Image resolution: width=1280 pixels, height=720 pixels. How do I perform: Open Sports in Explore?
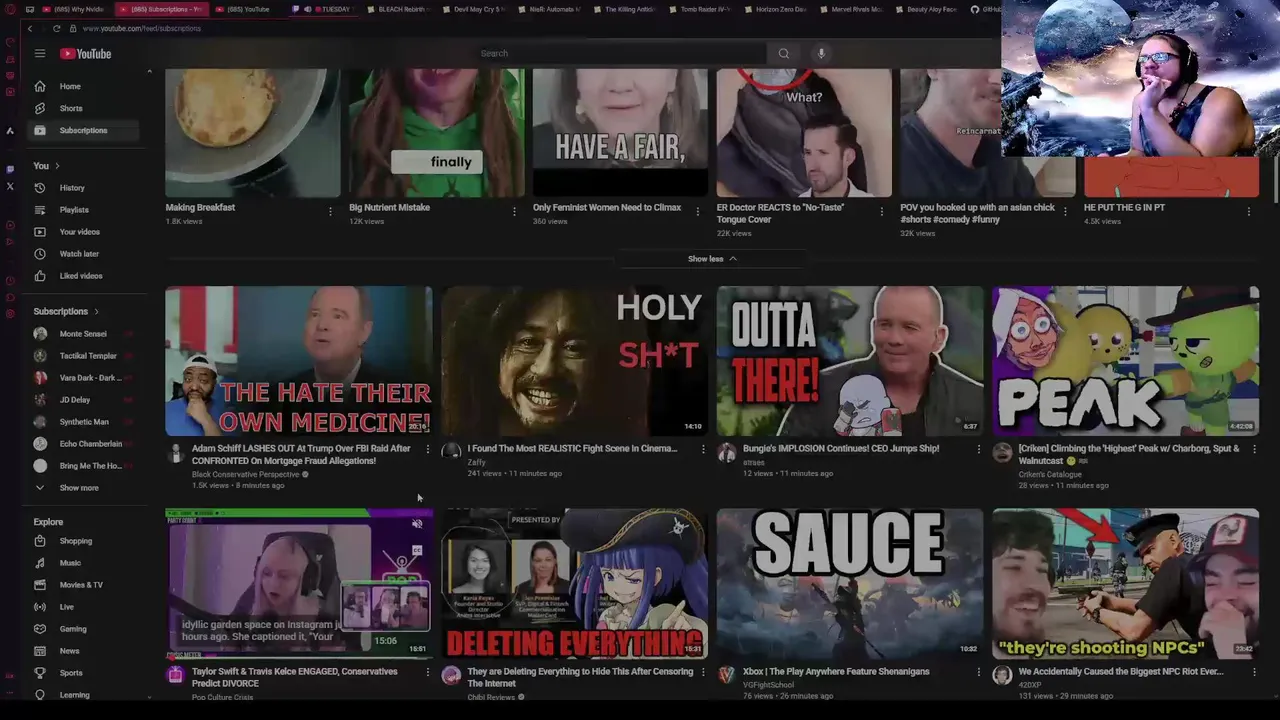(x=84, y=673)
